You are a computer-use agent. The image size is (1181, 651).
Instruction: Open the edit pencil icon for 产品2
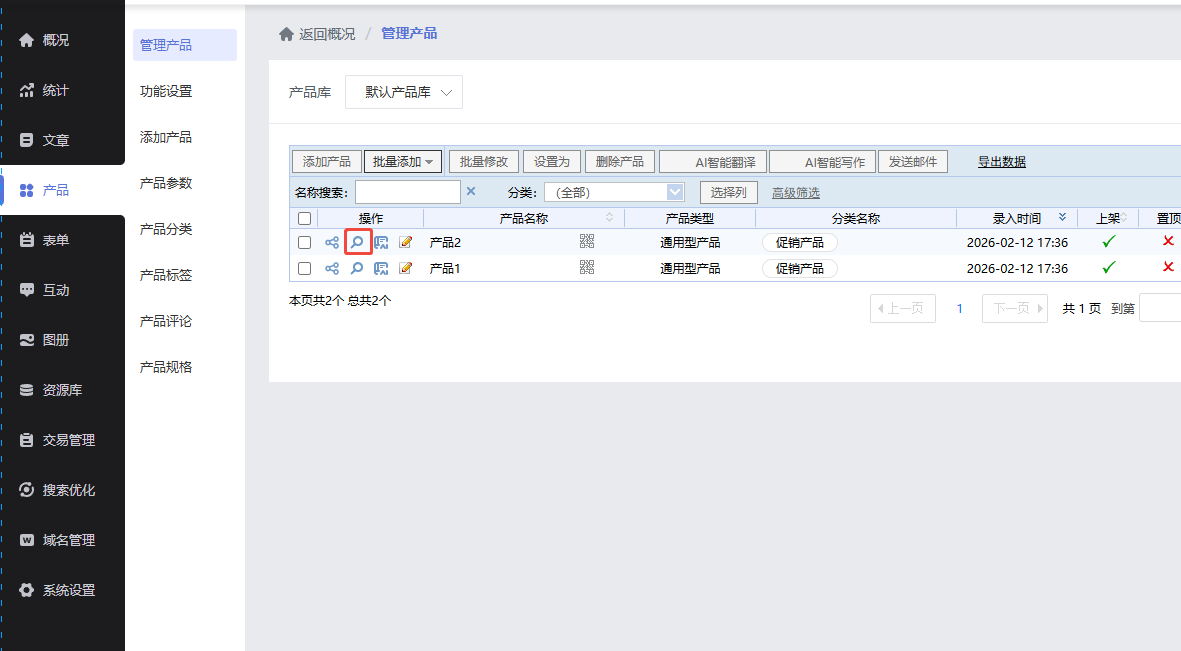click(406, 242)
